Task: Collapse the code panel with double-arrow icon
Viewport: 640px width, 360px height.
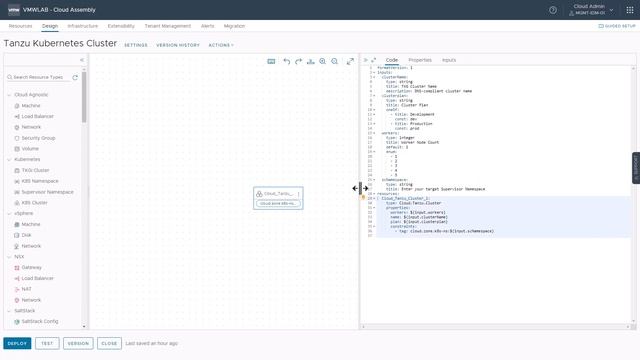Action: click(366, 60)
